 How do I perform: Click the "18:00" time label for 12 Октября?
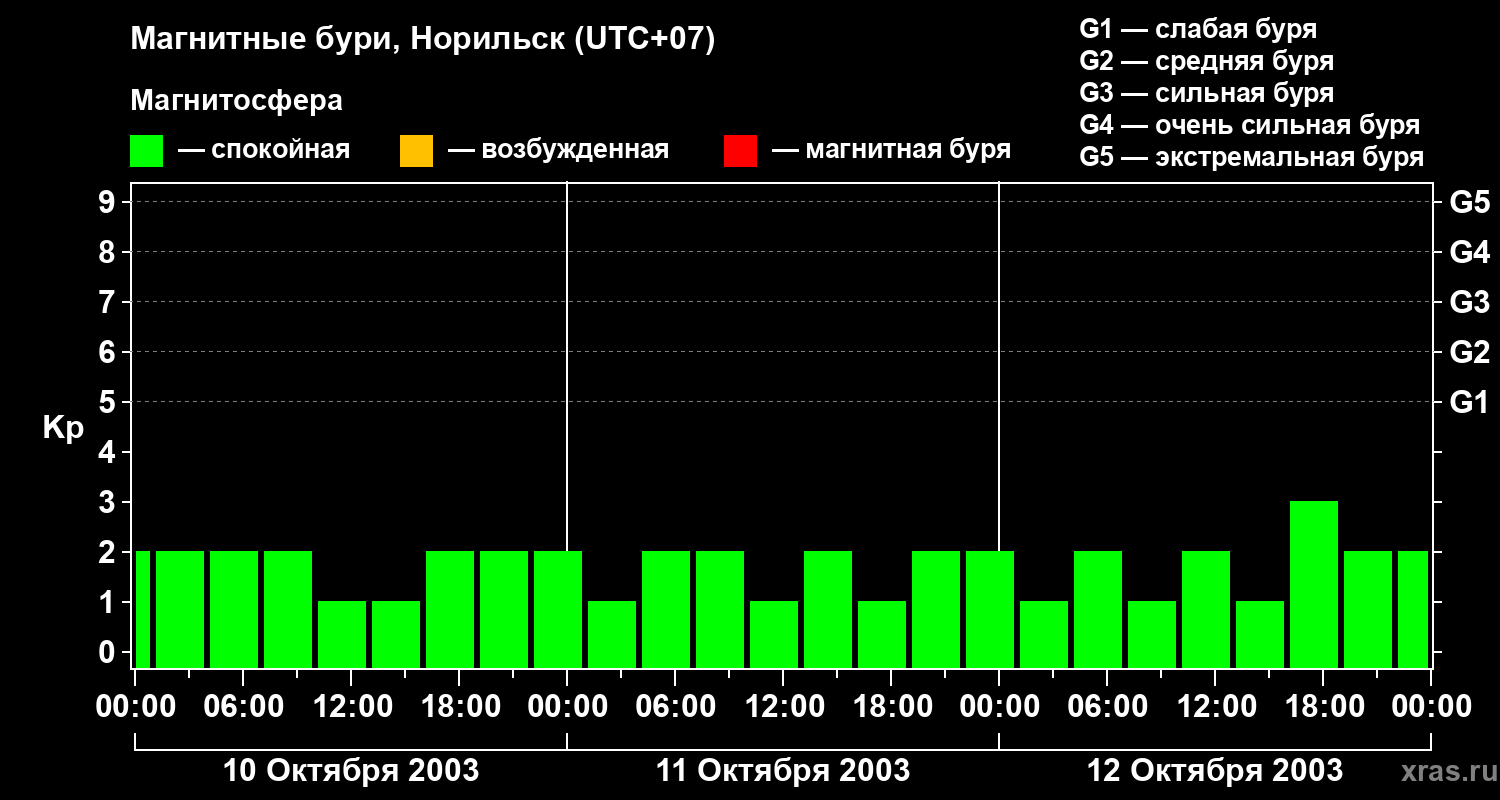[1323, 707]
